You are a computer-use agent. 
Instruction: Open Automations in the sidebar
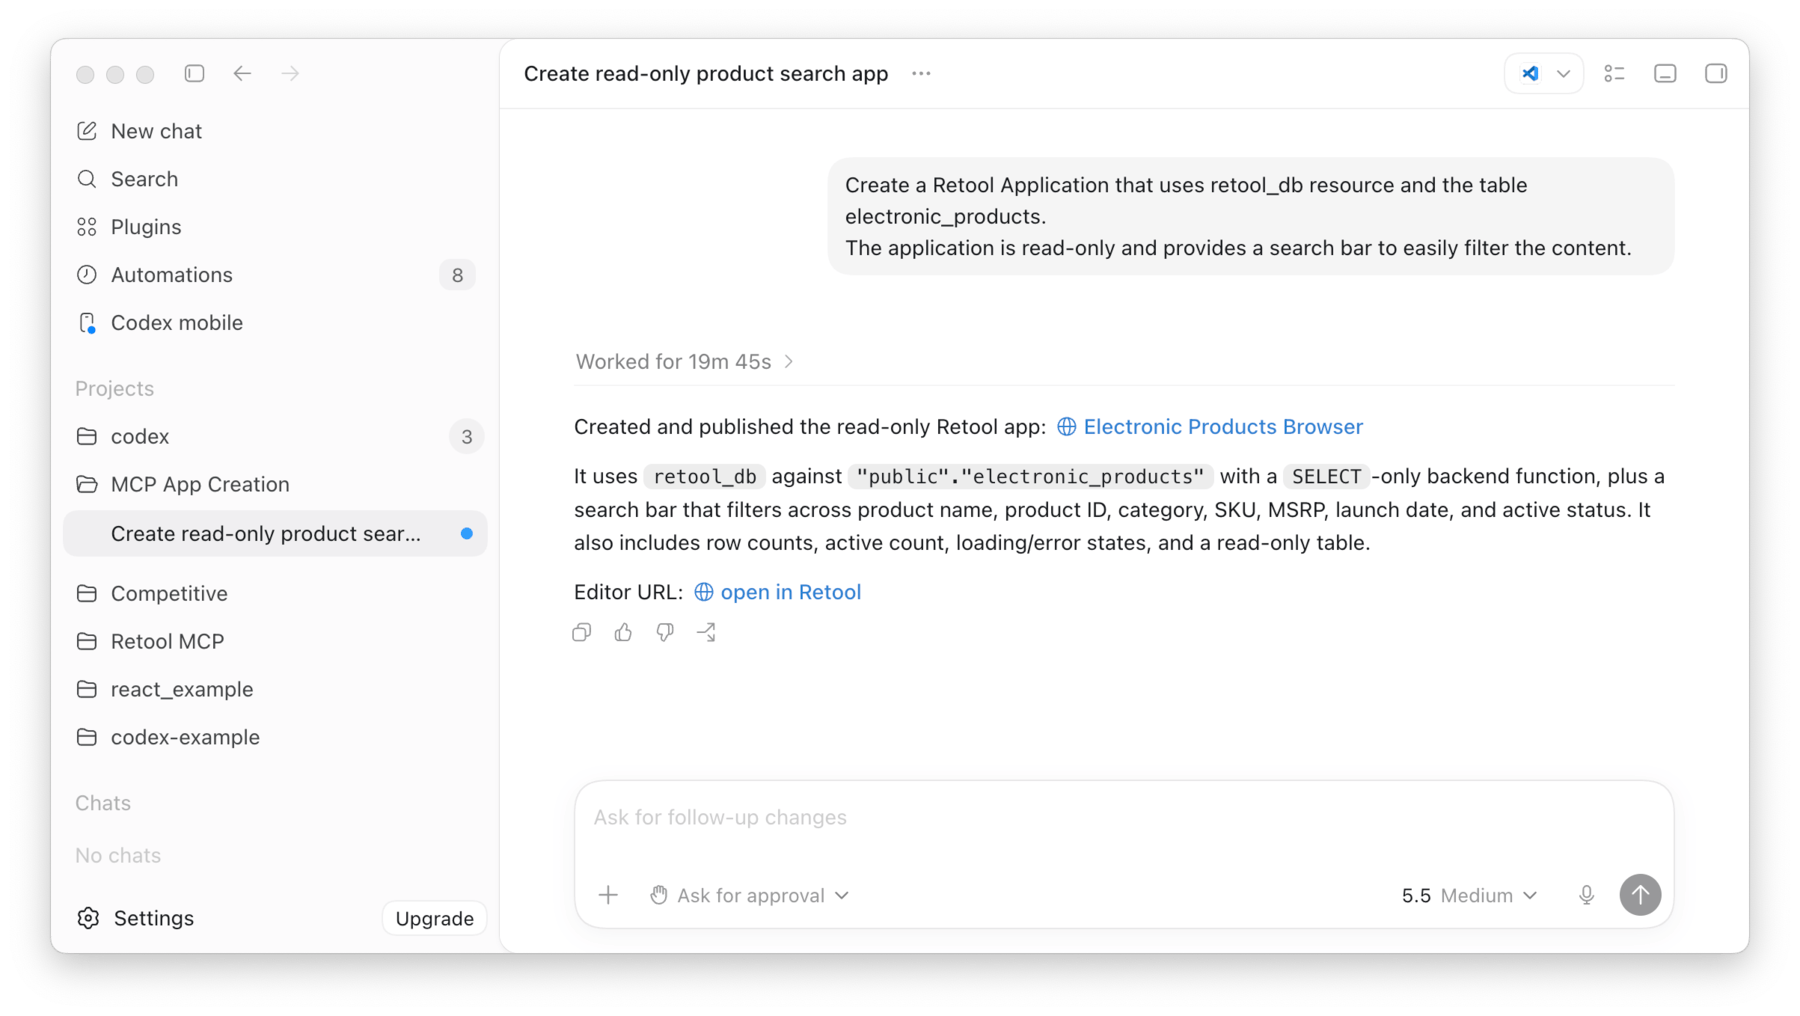(275, 275)
